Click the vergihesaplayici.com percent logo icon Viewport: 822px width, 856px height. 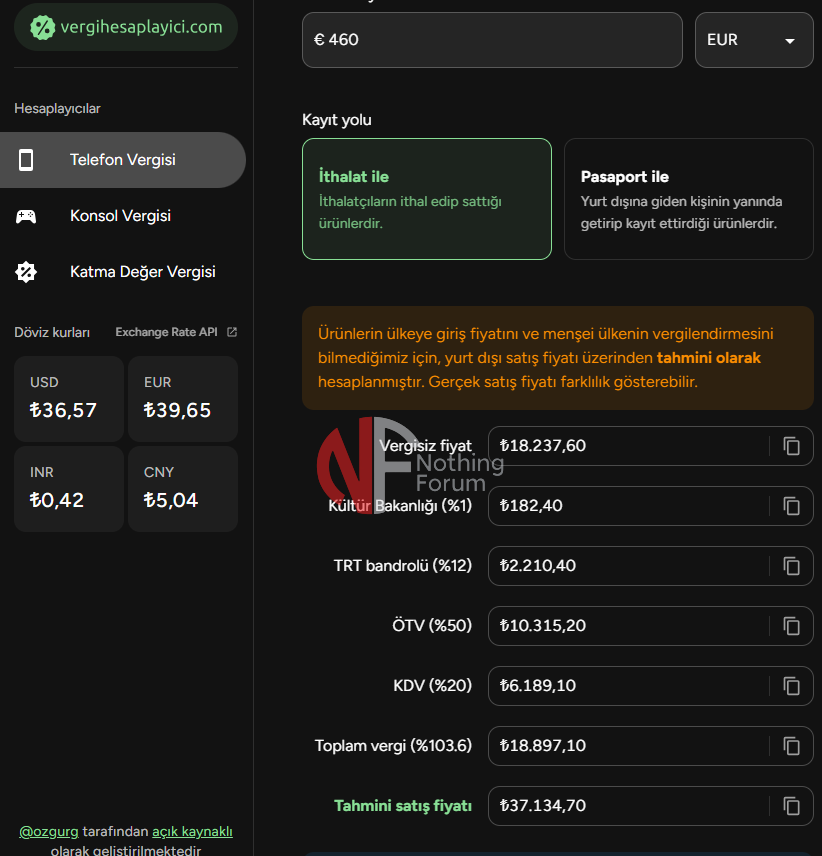42,28
